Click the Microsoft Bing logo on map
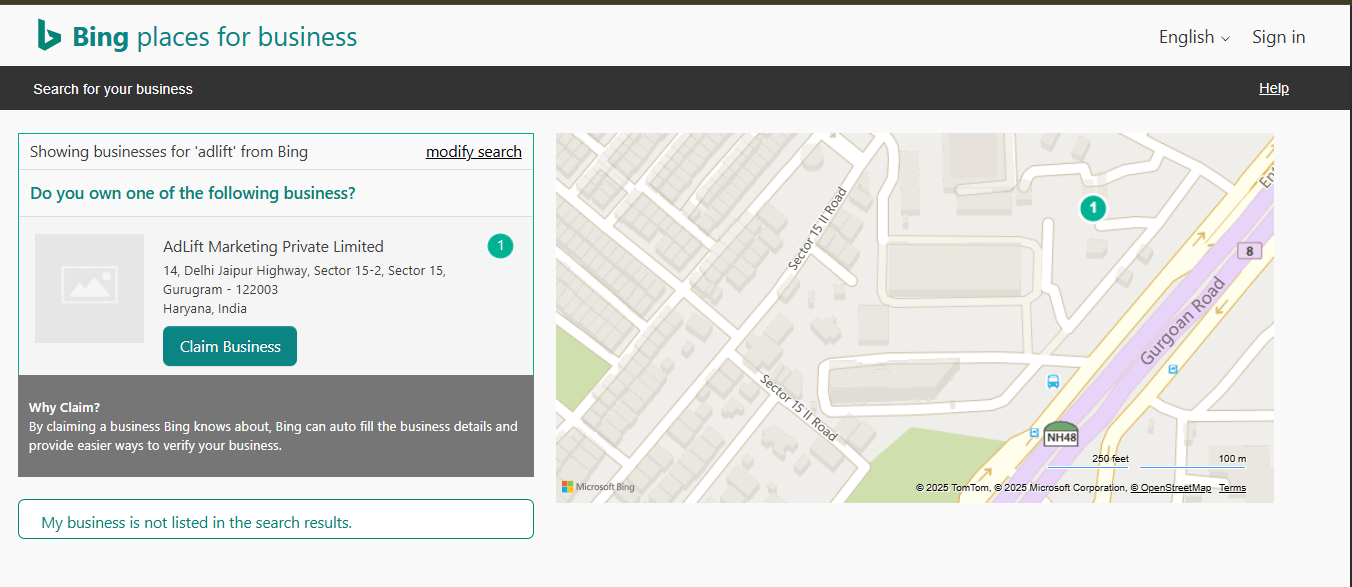Viewport: 1352px width, 587px height. pyautogui.click(x=597, y=487)
